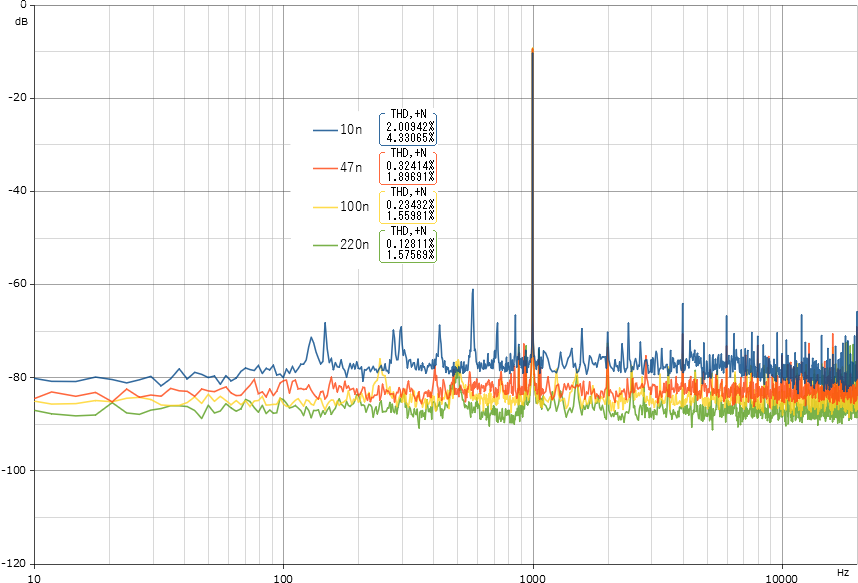Click the THD,+N header in blue box
The height and width of the screenshot is (583, 858).
(x=408, y=114)
